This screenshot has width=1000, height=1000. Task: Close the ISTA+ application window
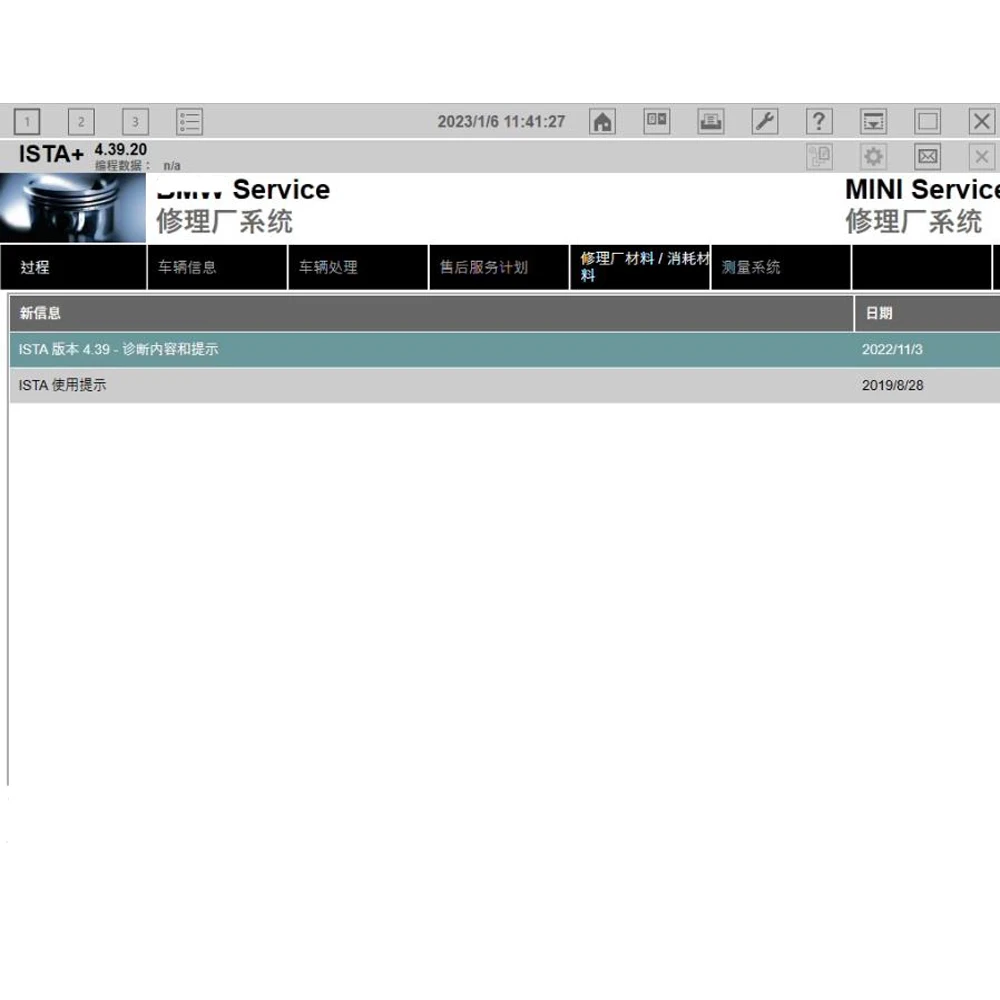click(x=982, y=121)
